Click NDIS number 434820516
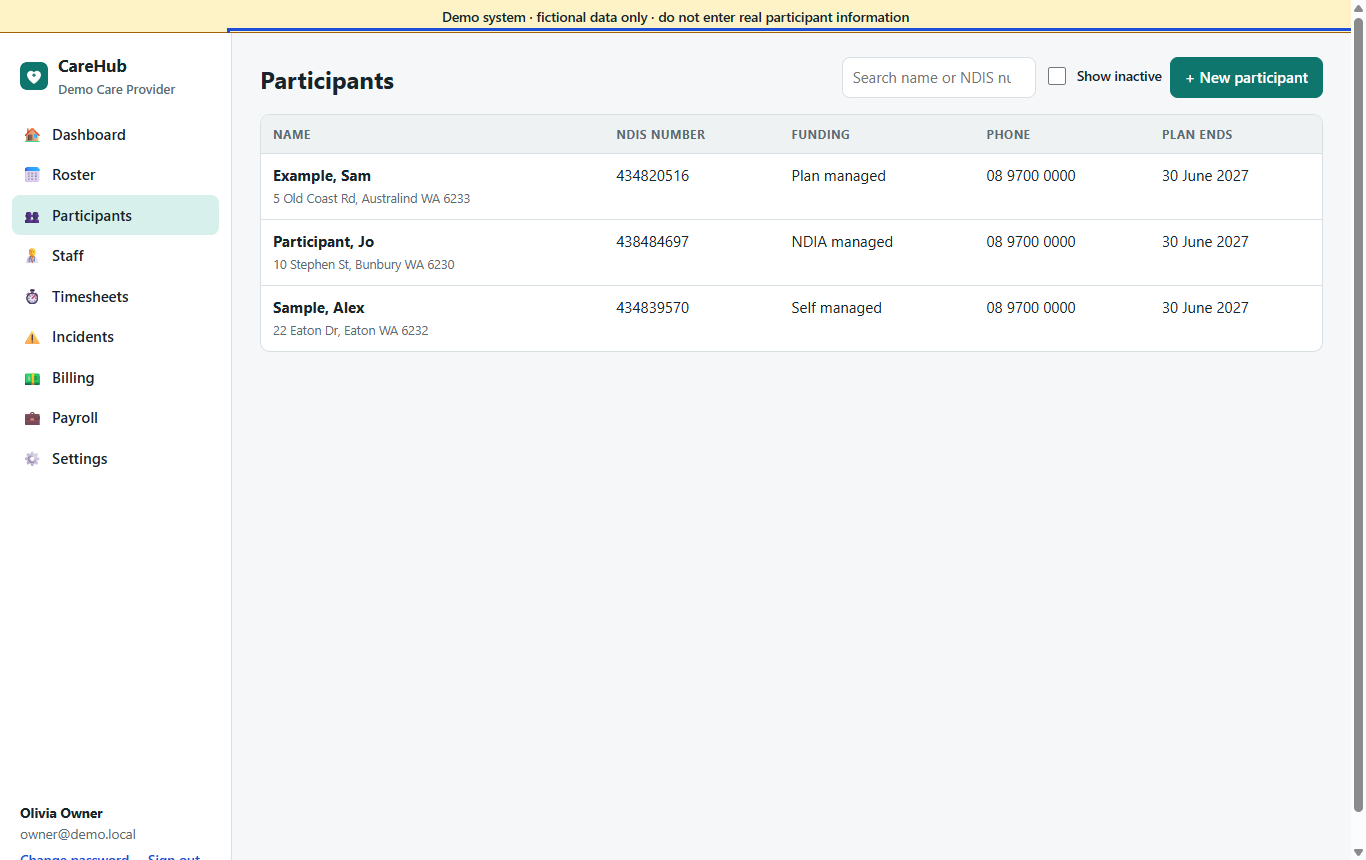Image resolution: width=1366 pixels, height=860 pixels. point(652,176)
